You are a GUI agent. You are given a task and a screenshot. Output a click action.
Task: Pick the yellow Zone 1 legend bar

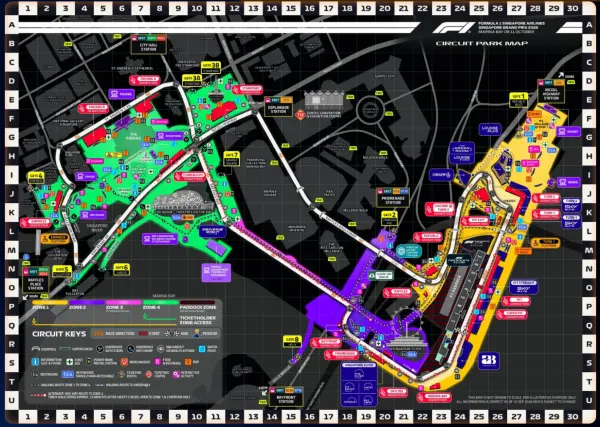click(x=50, y=302)
